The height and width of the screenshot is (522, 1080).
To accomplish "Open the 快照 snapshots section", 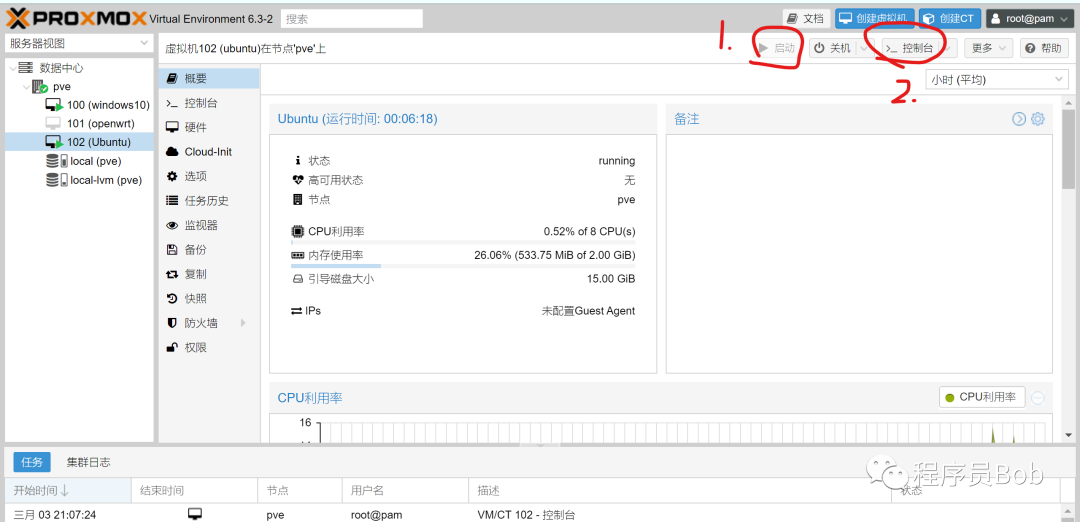I will [x=209, y=299].
